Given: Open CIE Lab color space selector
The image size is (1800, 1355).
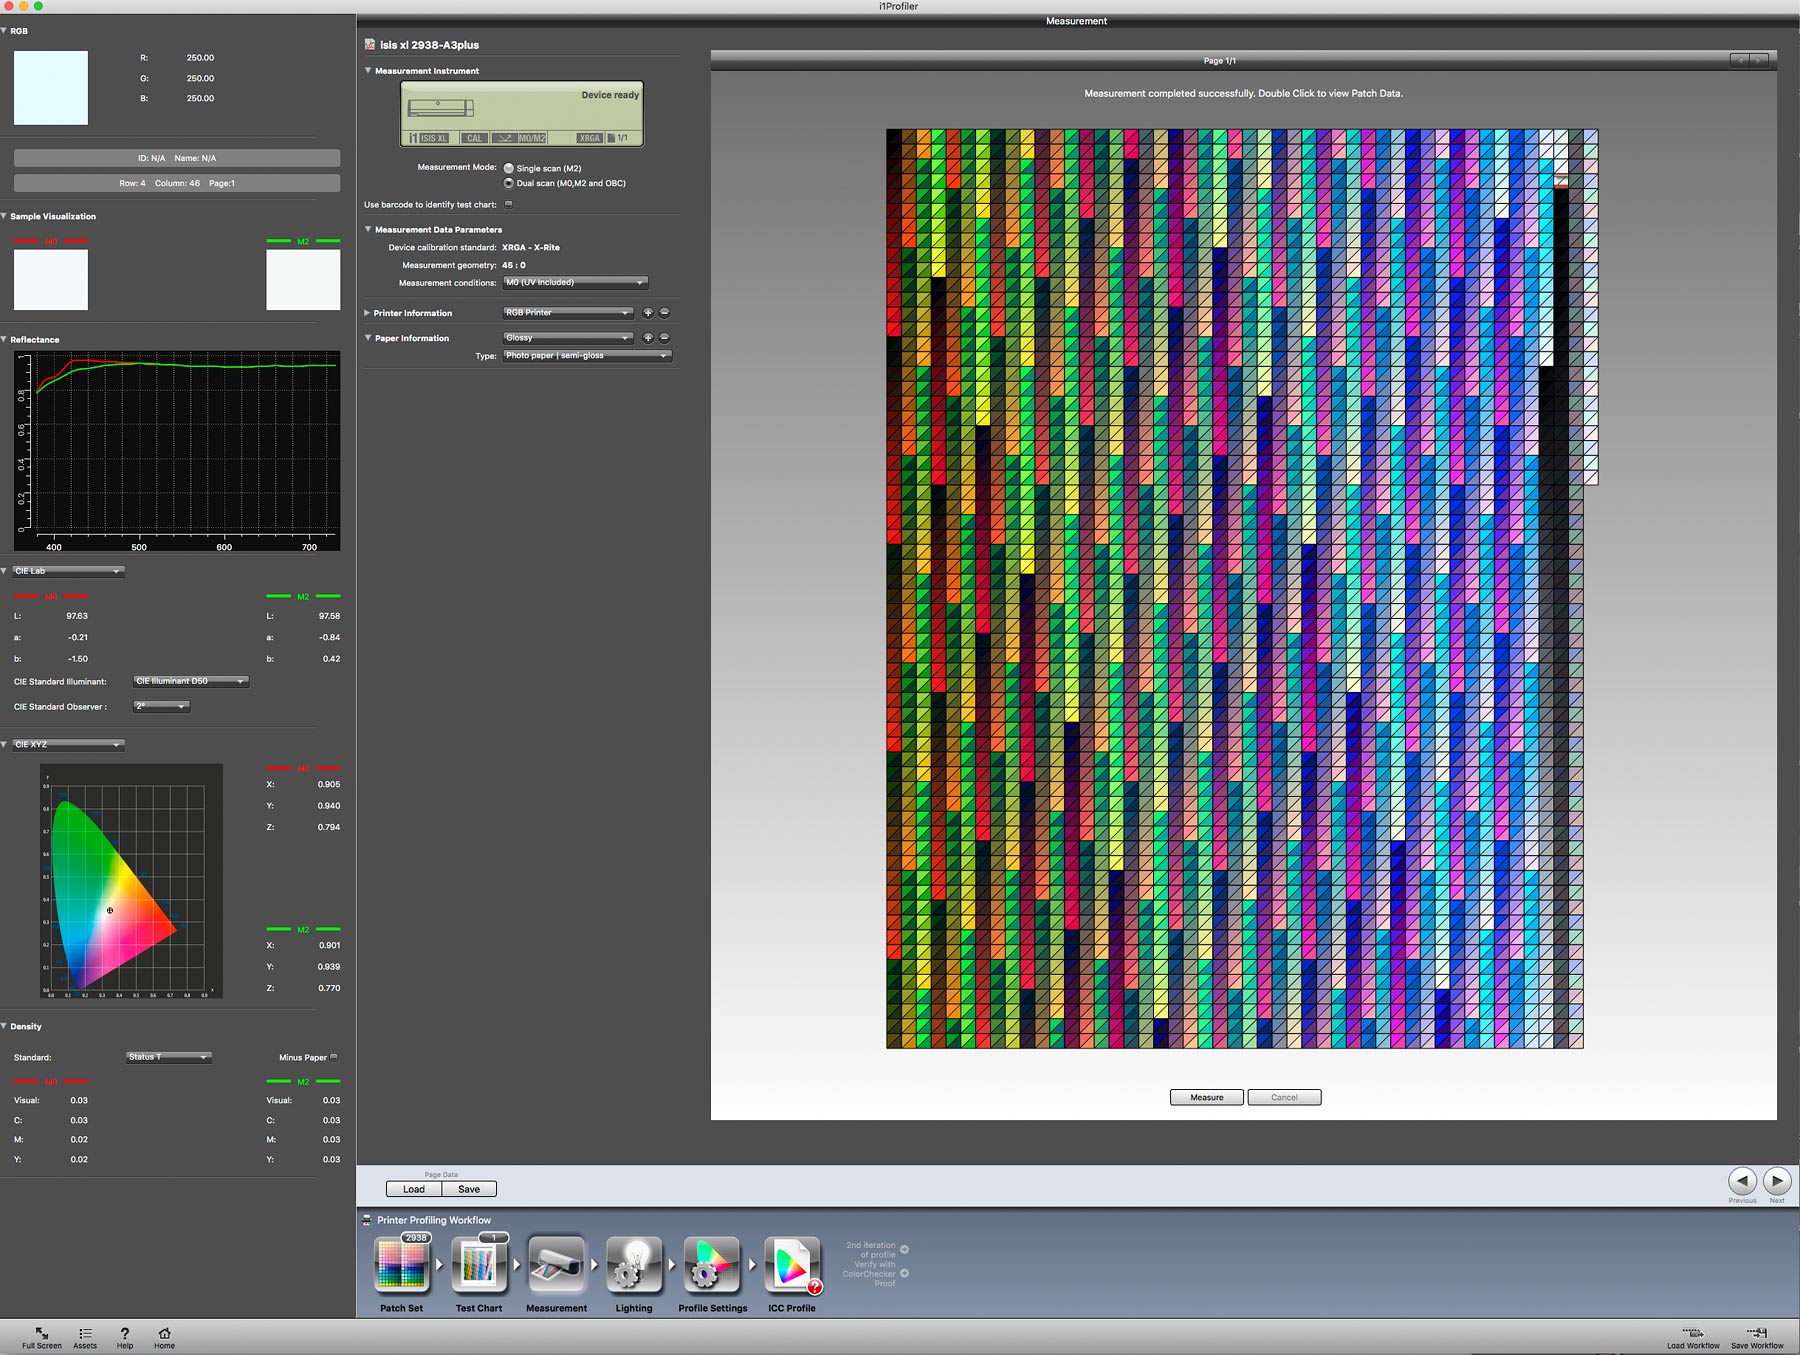Looking at the screenshot, I should pos(67,571).
